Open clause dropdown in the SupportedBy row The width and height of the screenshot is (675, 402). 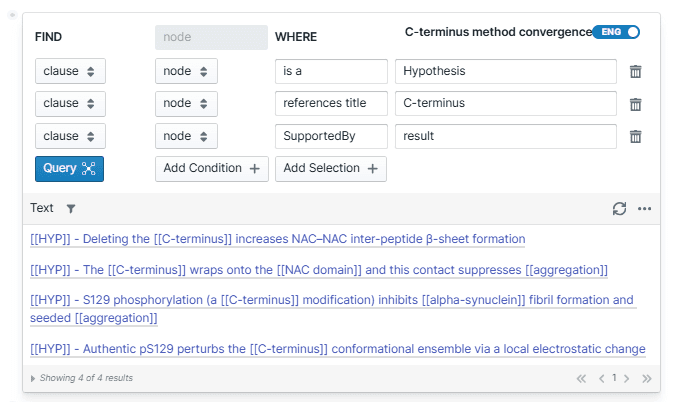click(70, 136)
